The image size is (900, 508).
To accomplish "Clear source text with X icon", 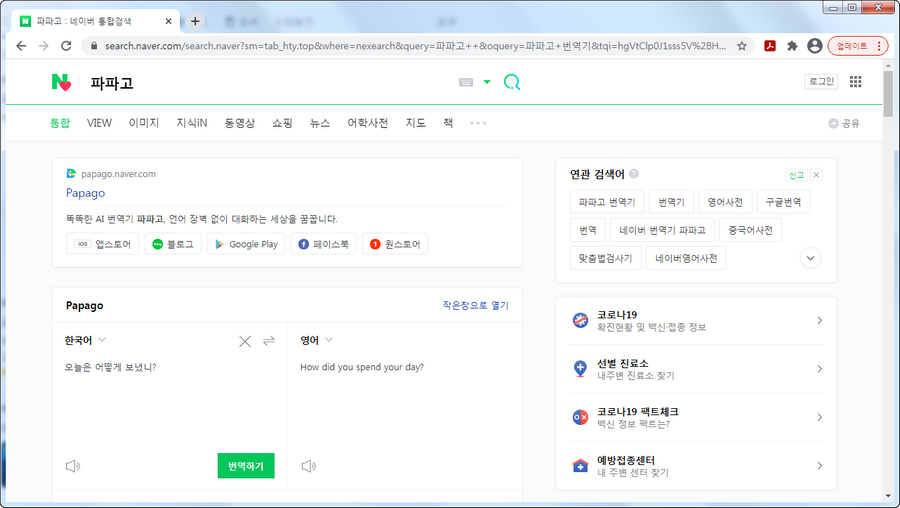I will [x=245, y=342].
